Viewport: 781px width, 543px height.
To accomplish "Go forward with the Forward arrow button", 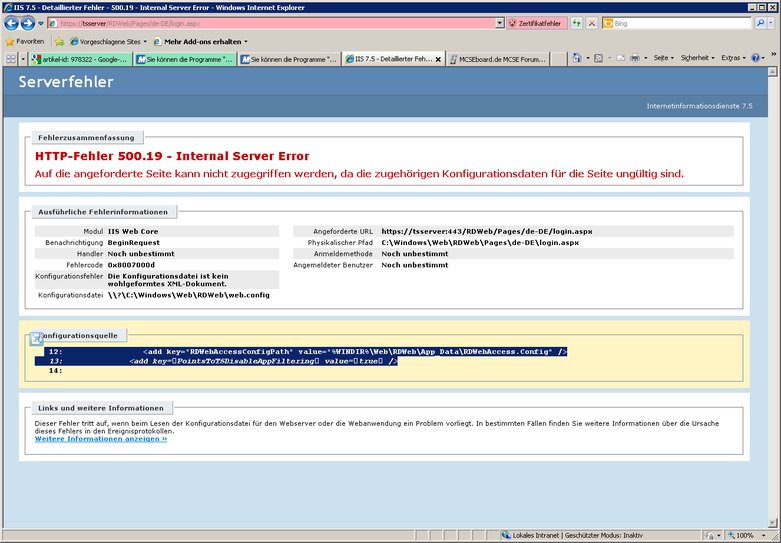I will click(28, 23).
